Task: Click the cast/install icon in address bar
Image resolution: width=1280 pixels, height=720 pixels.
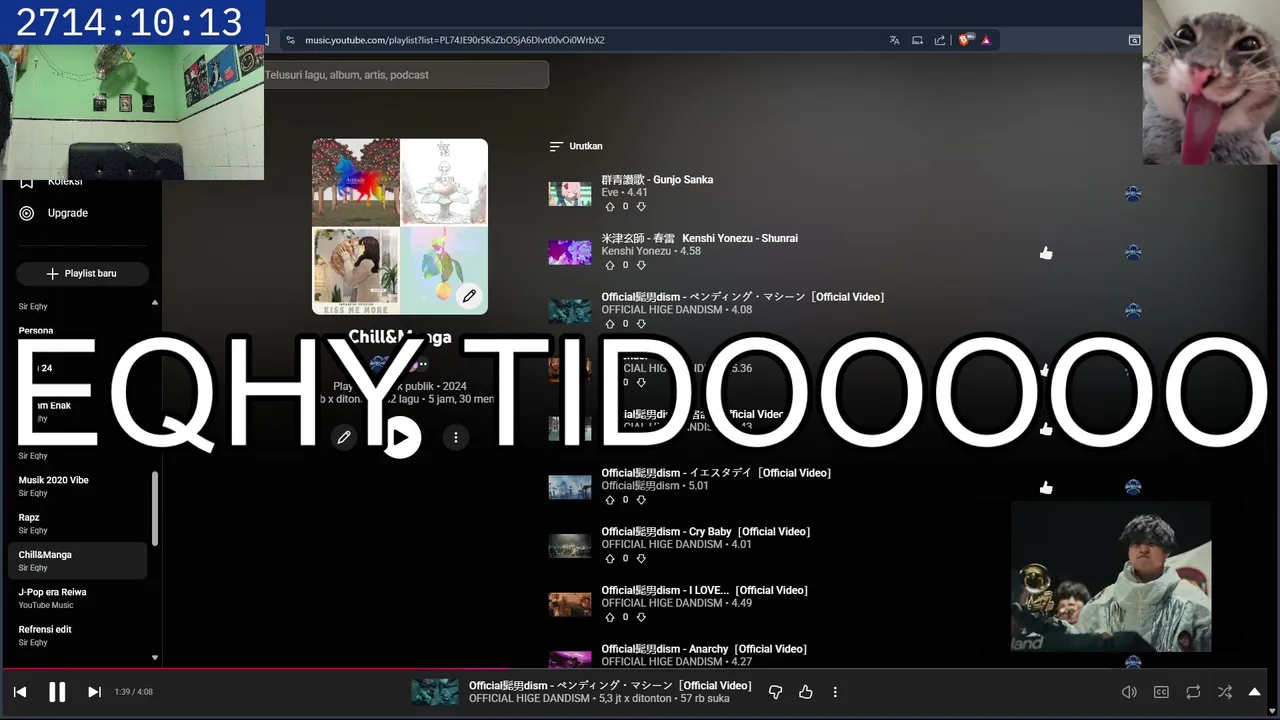Action: [x=917, y=40]
